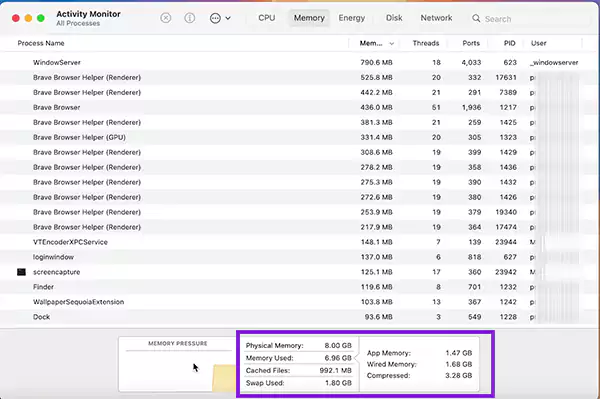Select the Brave Browser process row
This screenshot has width=600, height=399.
tap(300, 107)
